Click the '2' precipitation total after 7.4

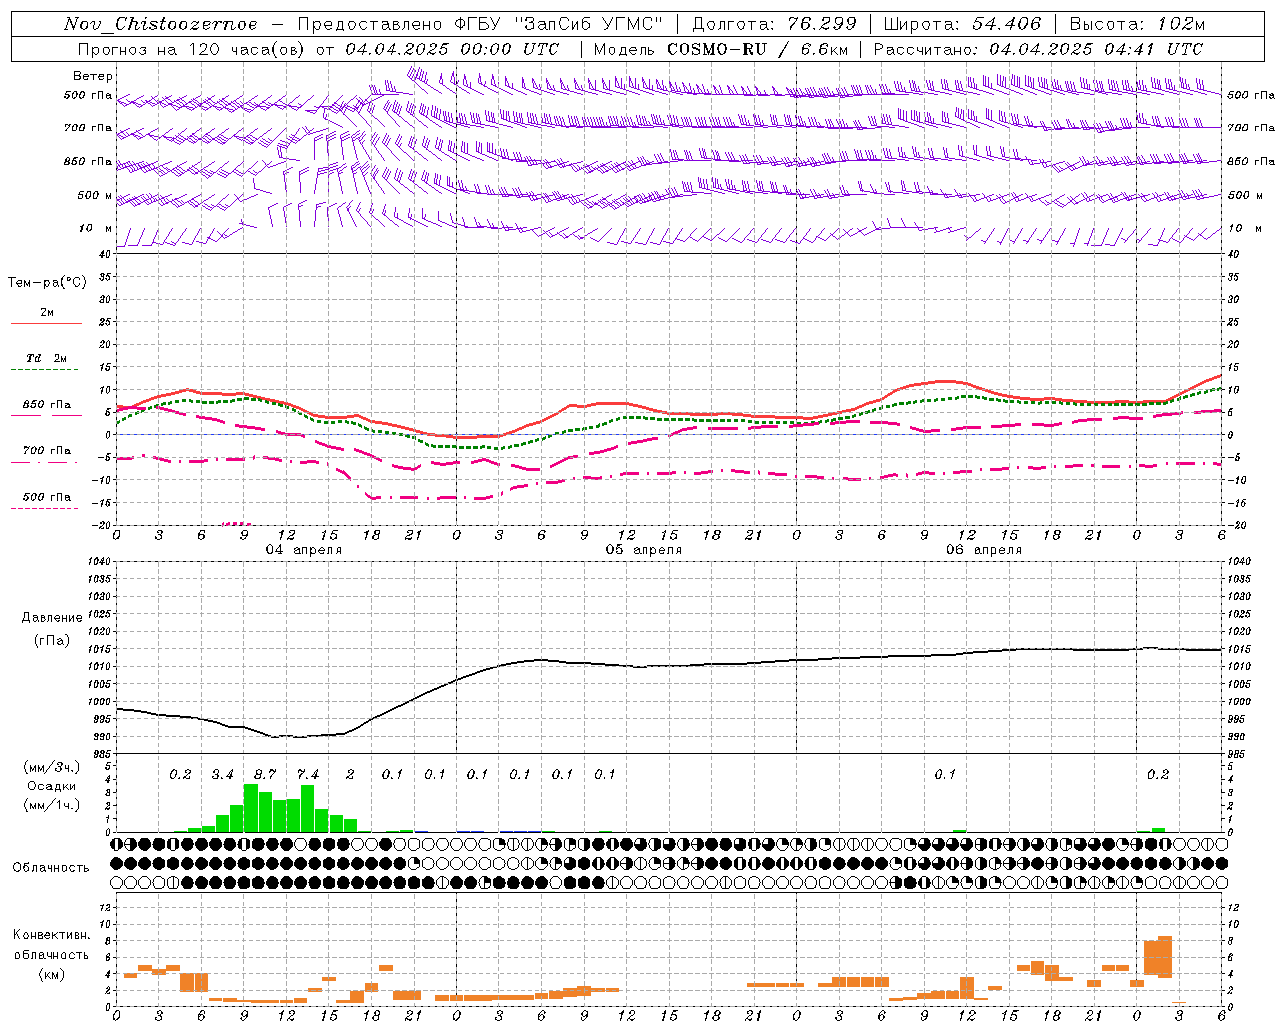tap(350, 775)
